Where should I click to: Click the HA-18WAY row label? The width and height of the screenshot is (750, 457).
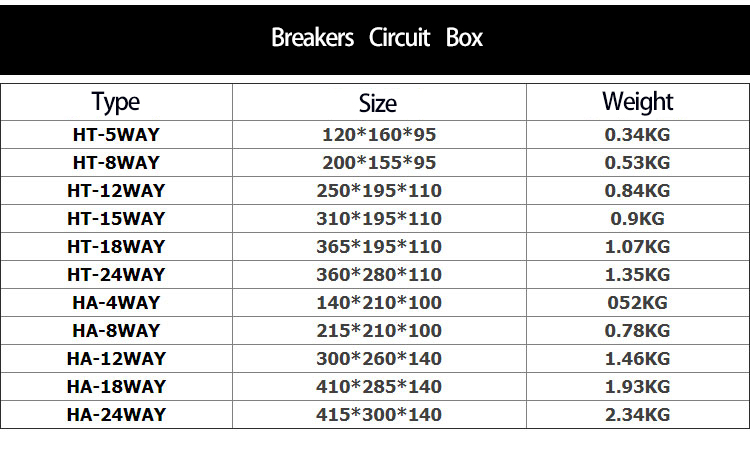116,386
